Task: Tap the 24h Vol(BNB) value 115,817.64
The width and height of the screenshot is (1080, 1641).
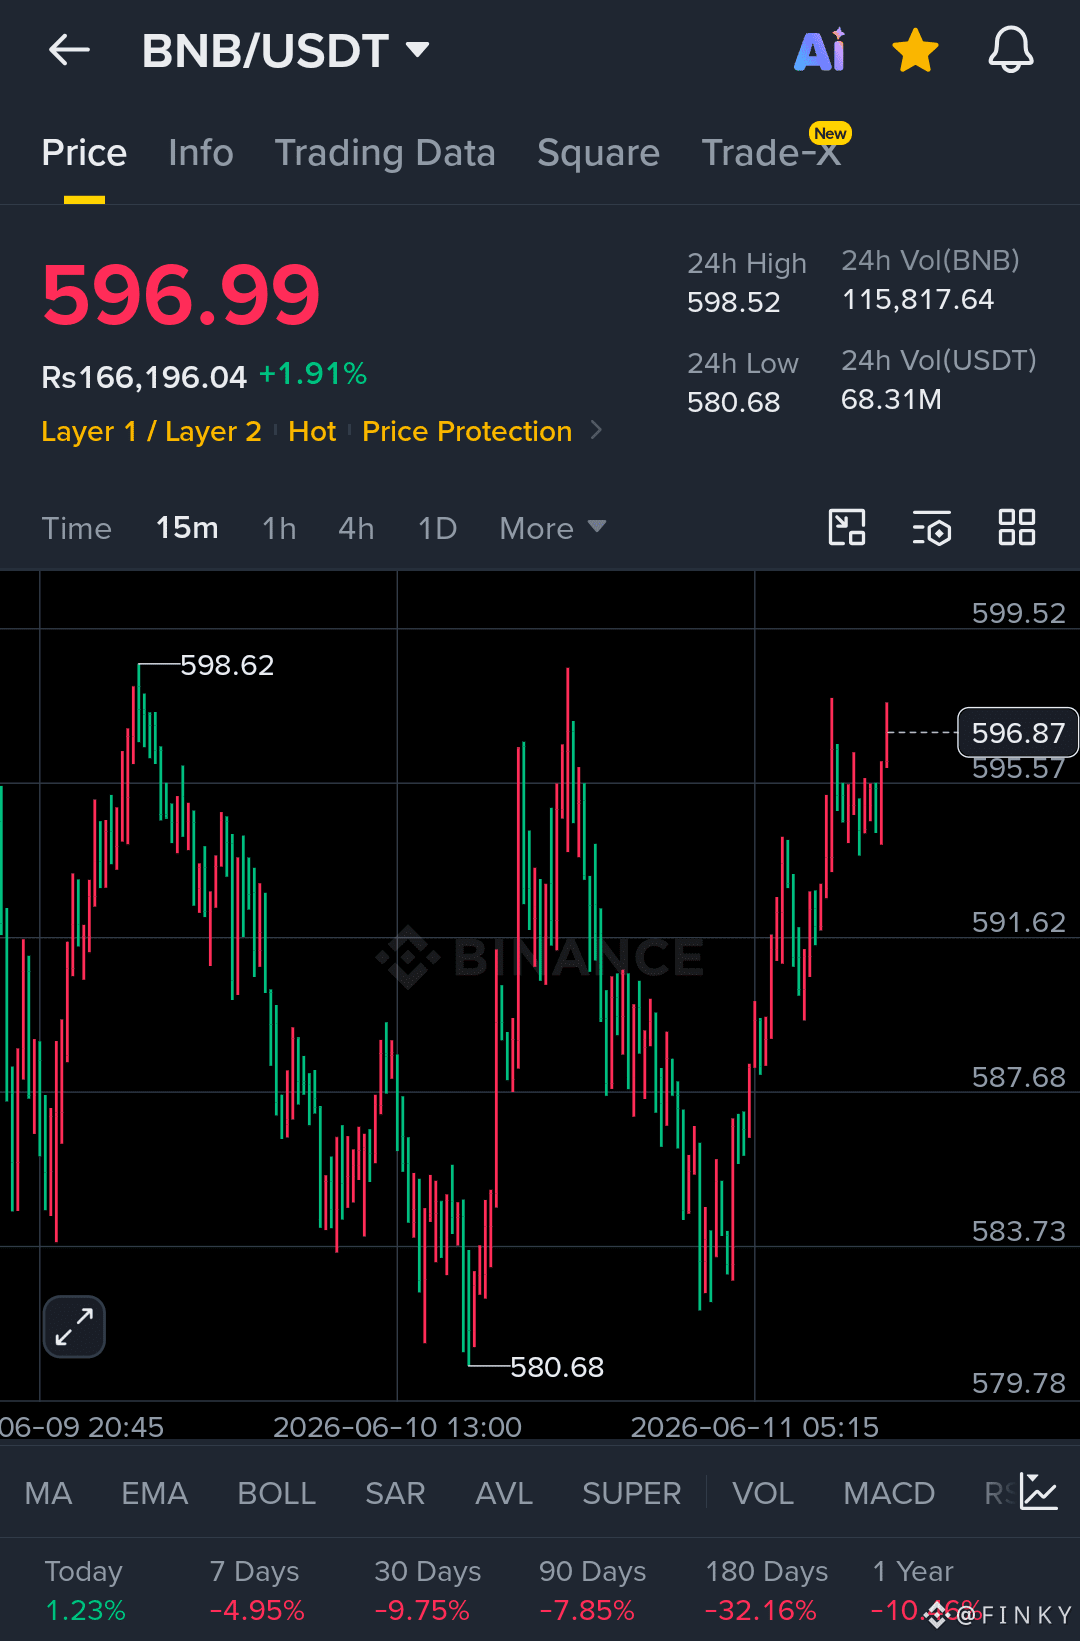Action: coord(918,299)
